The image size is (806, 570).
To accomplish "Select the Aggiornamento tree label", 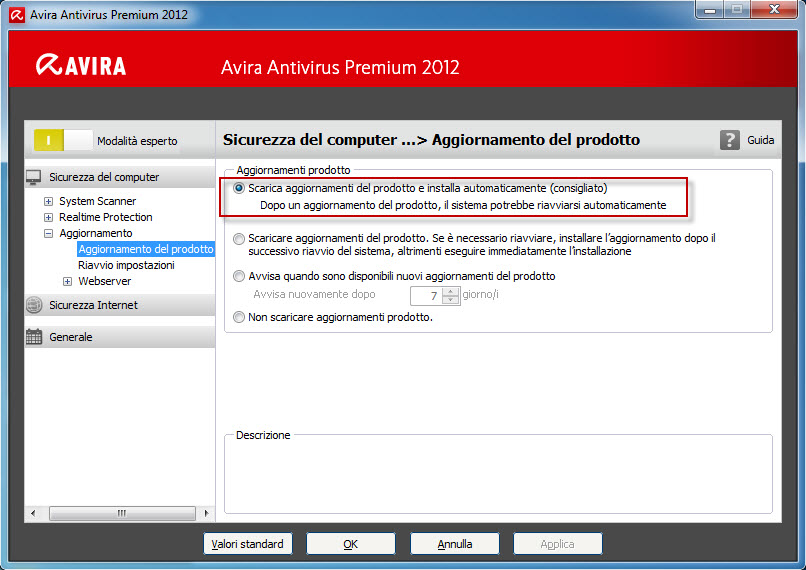I will (x=96, y=233).
